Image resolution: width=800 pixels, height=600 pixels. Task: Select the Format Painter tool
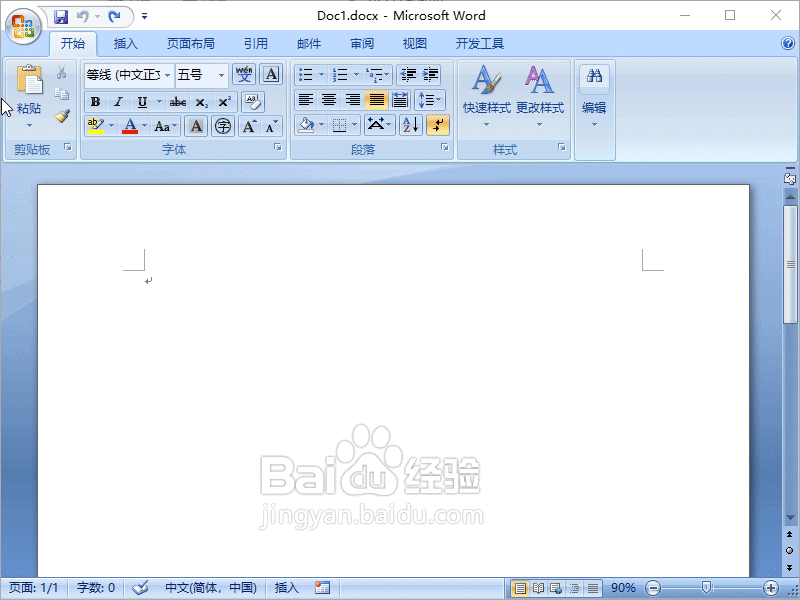point(60,116)
